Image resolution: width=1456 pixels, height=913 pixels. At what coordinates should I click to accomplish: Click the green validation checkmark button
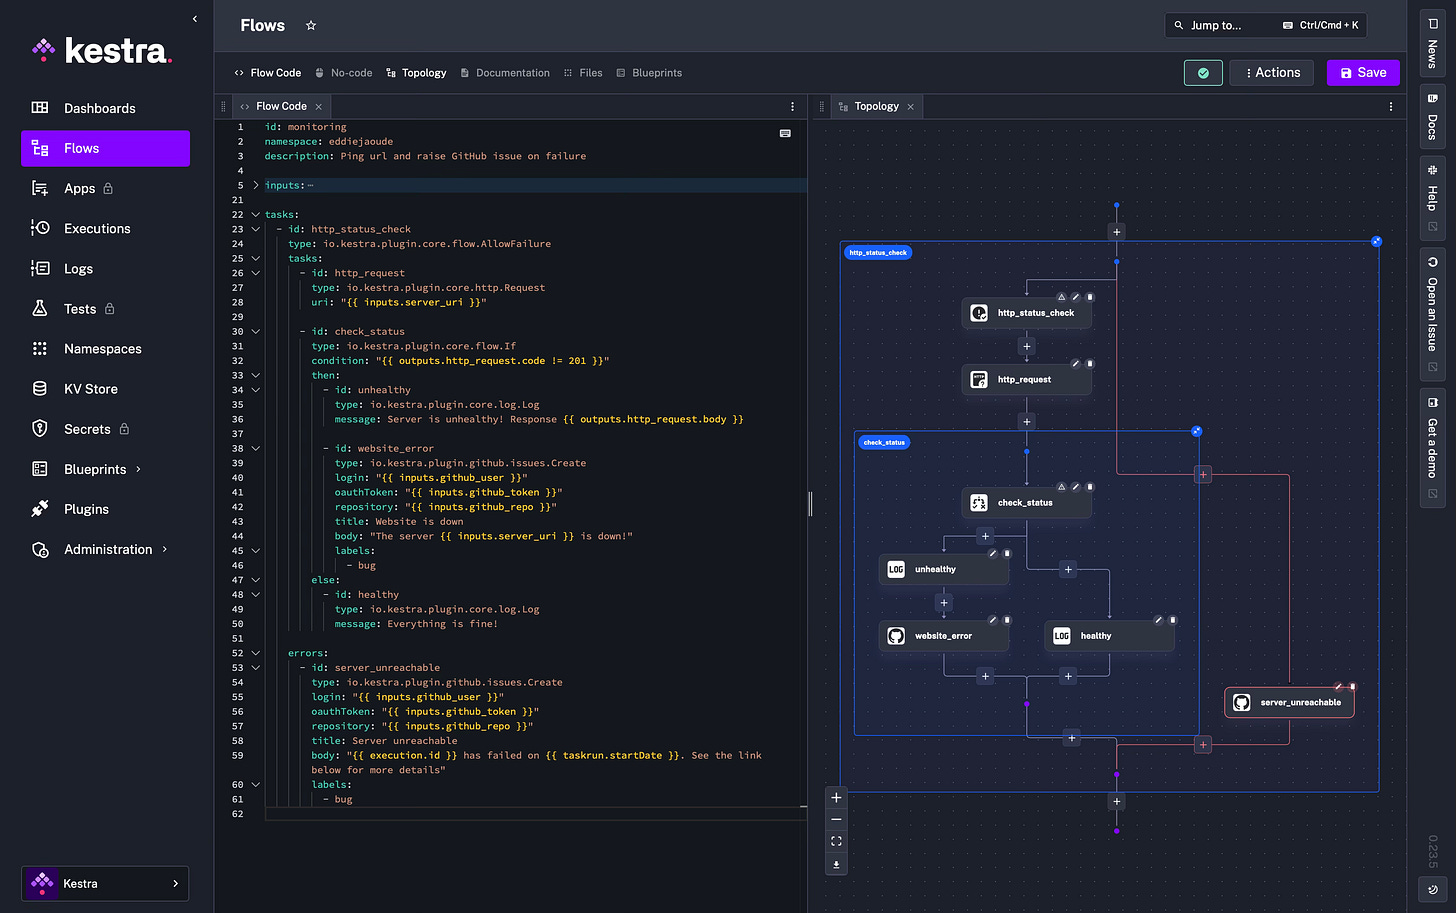(1203, 73)
